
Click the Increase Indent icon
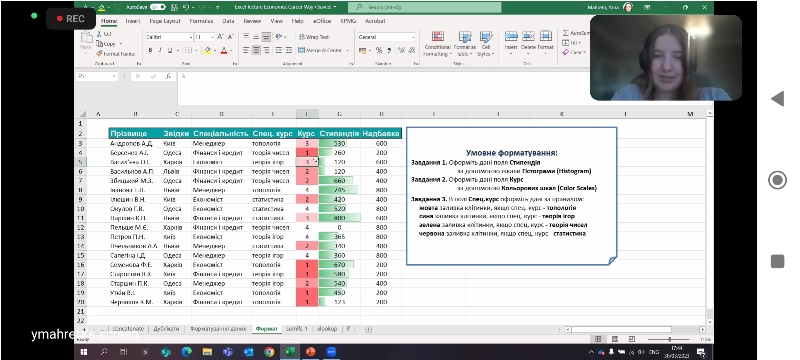point(289,50)
